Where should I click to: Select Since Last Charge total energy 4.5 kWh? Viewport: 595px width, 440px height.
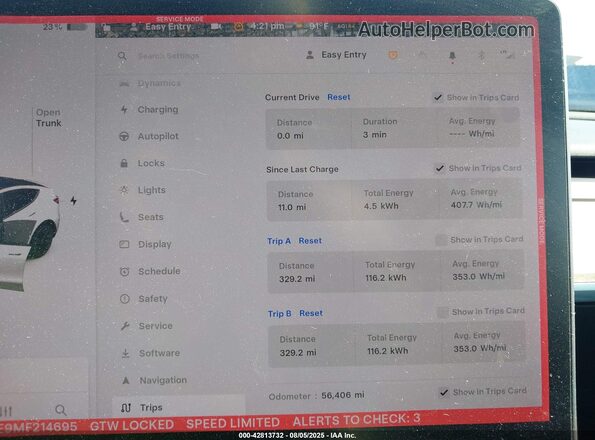[x=381, y=206]
